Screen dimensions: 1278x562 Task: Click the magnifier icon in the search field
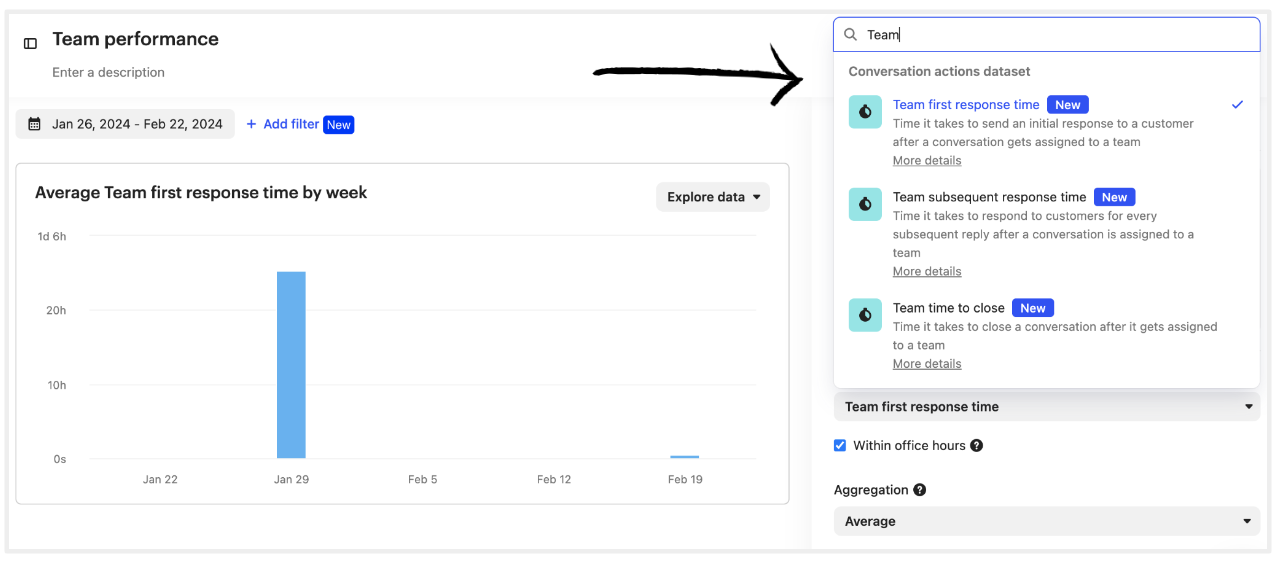point(851,34)
